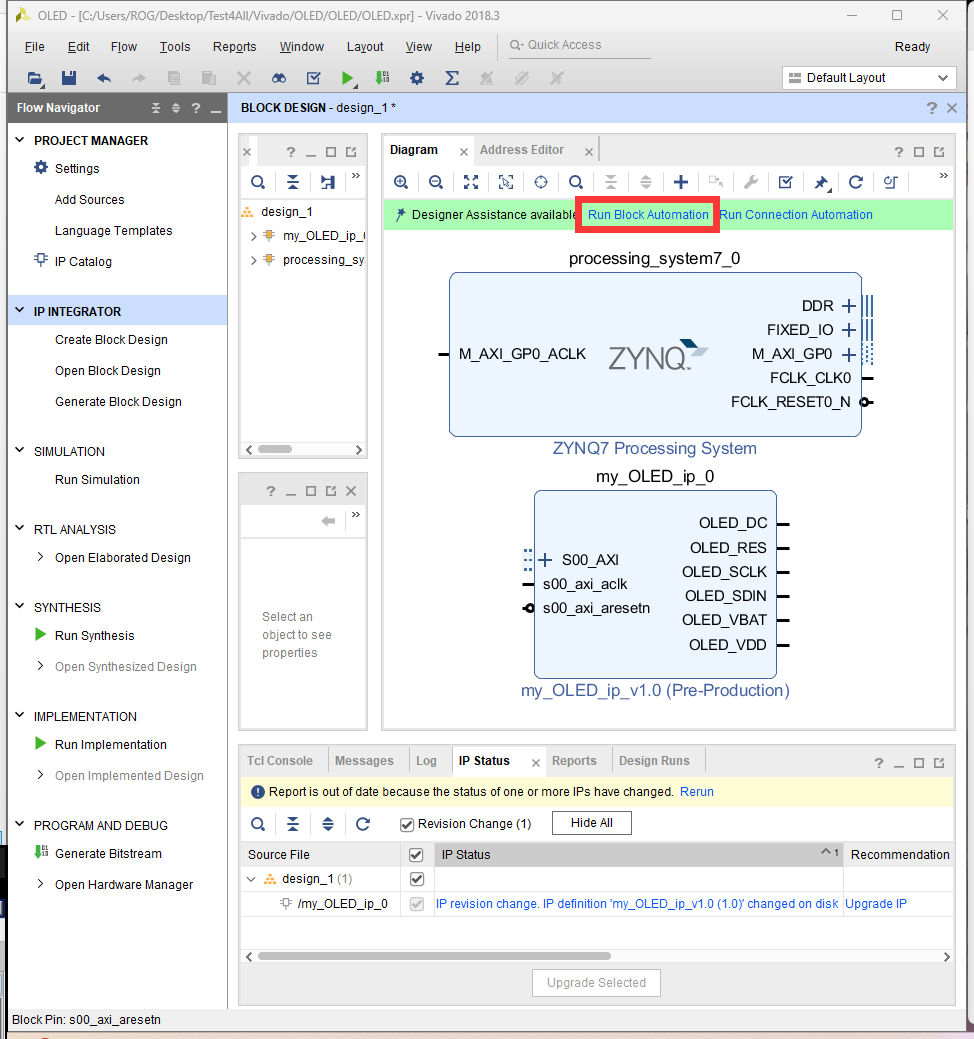Select the my_OLED_ip_0 block in the diagram
974x1039 pixels.
tap(655, 584)
